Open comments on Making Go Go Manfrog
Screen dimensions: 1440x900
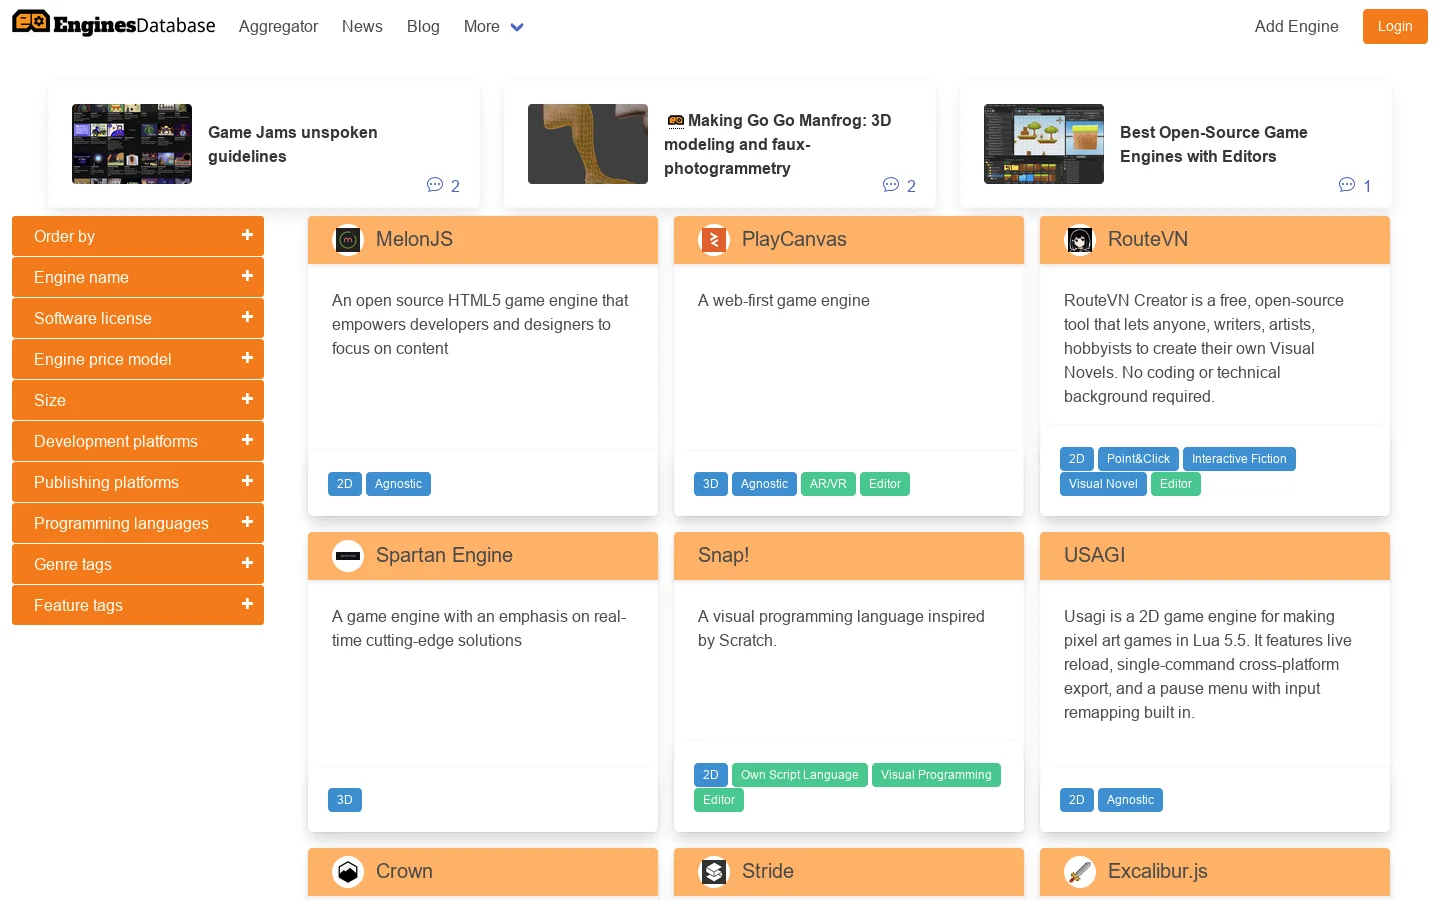[899, 185]
